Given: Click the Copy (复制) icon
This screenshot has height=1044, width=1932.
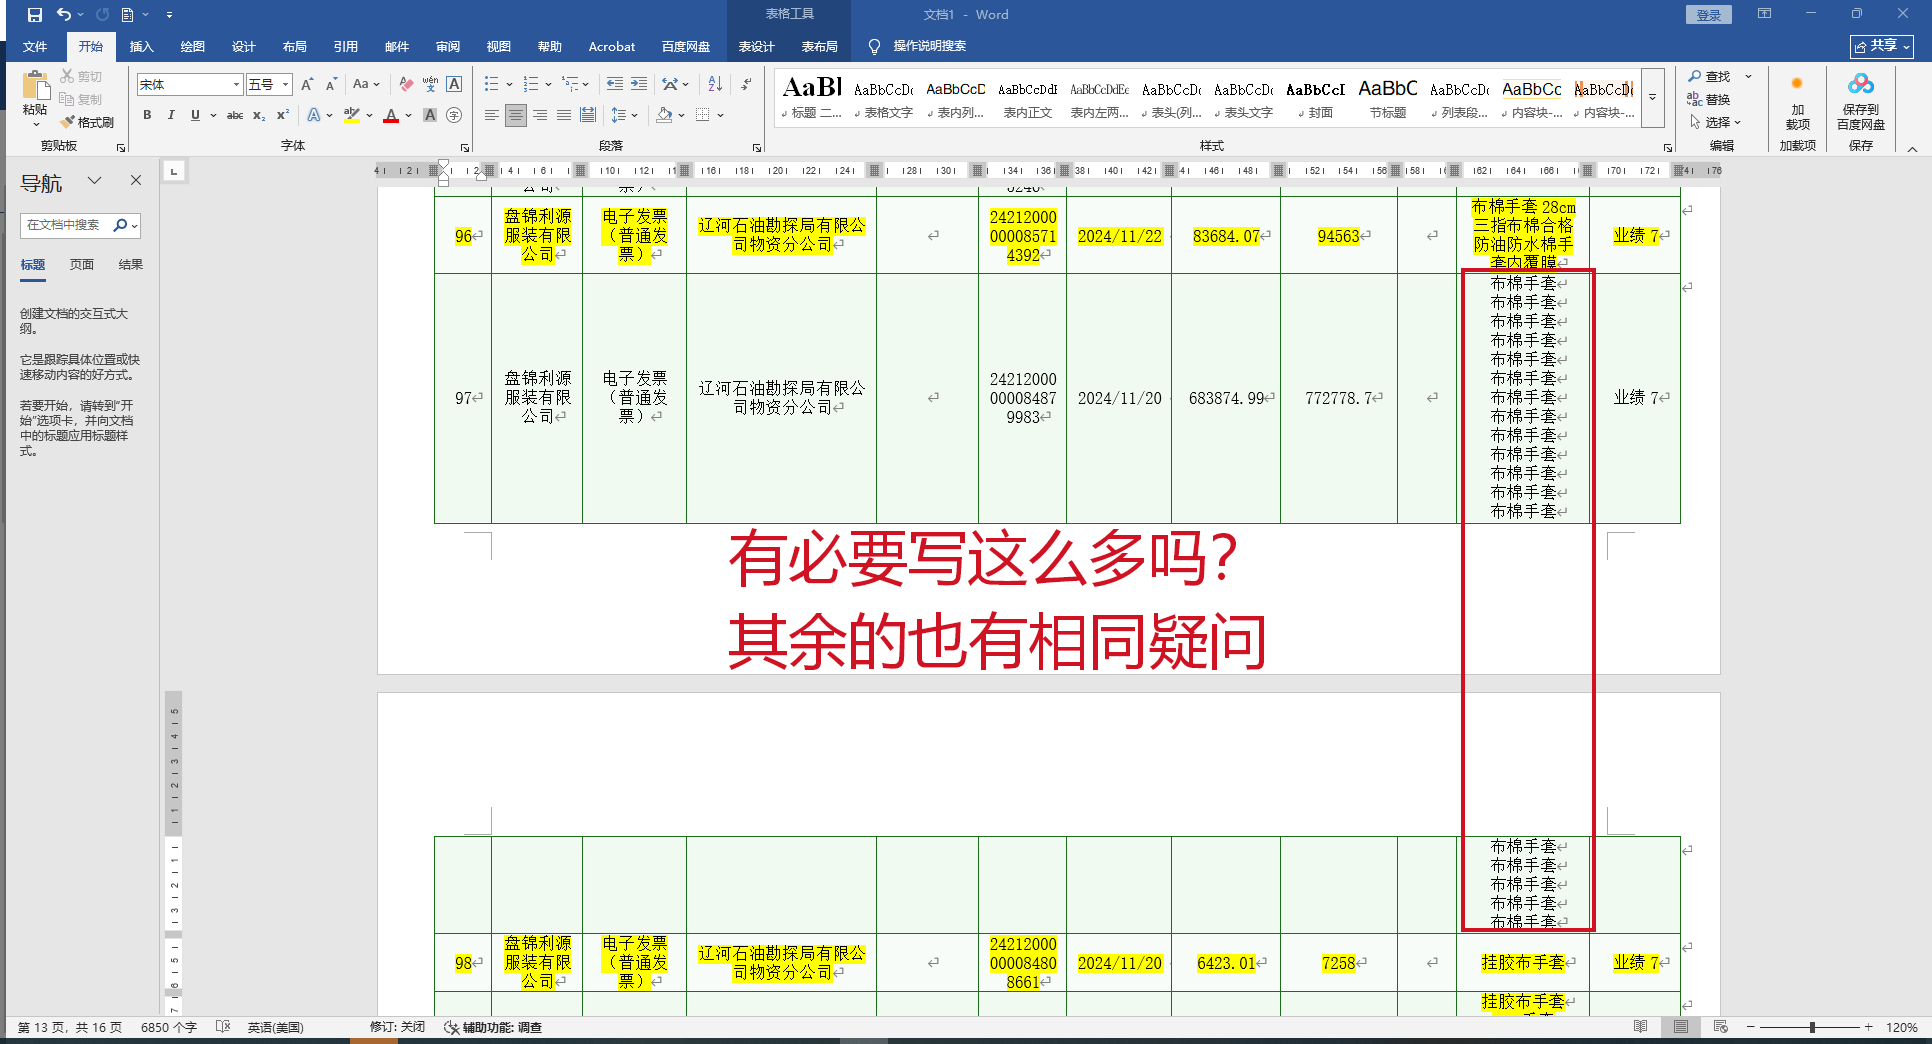Looking at the screenshot, I should [x=67, y=99].
